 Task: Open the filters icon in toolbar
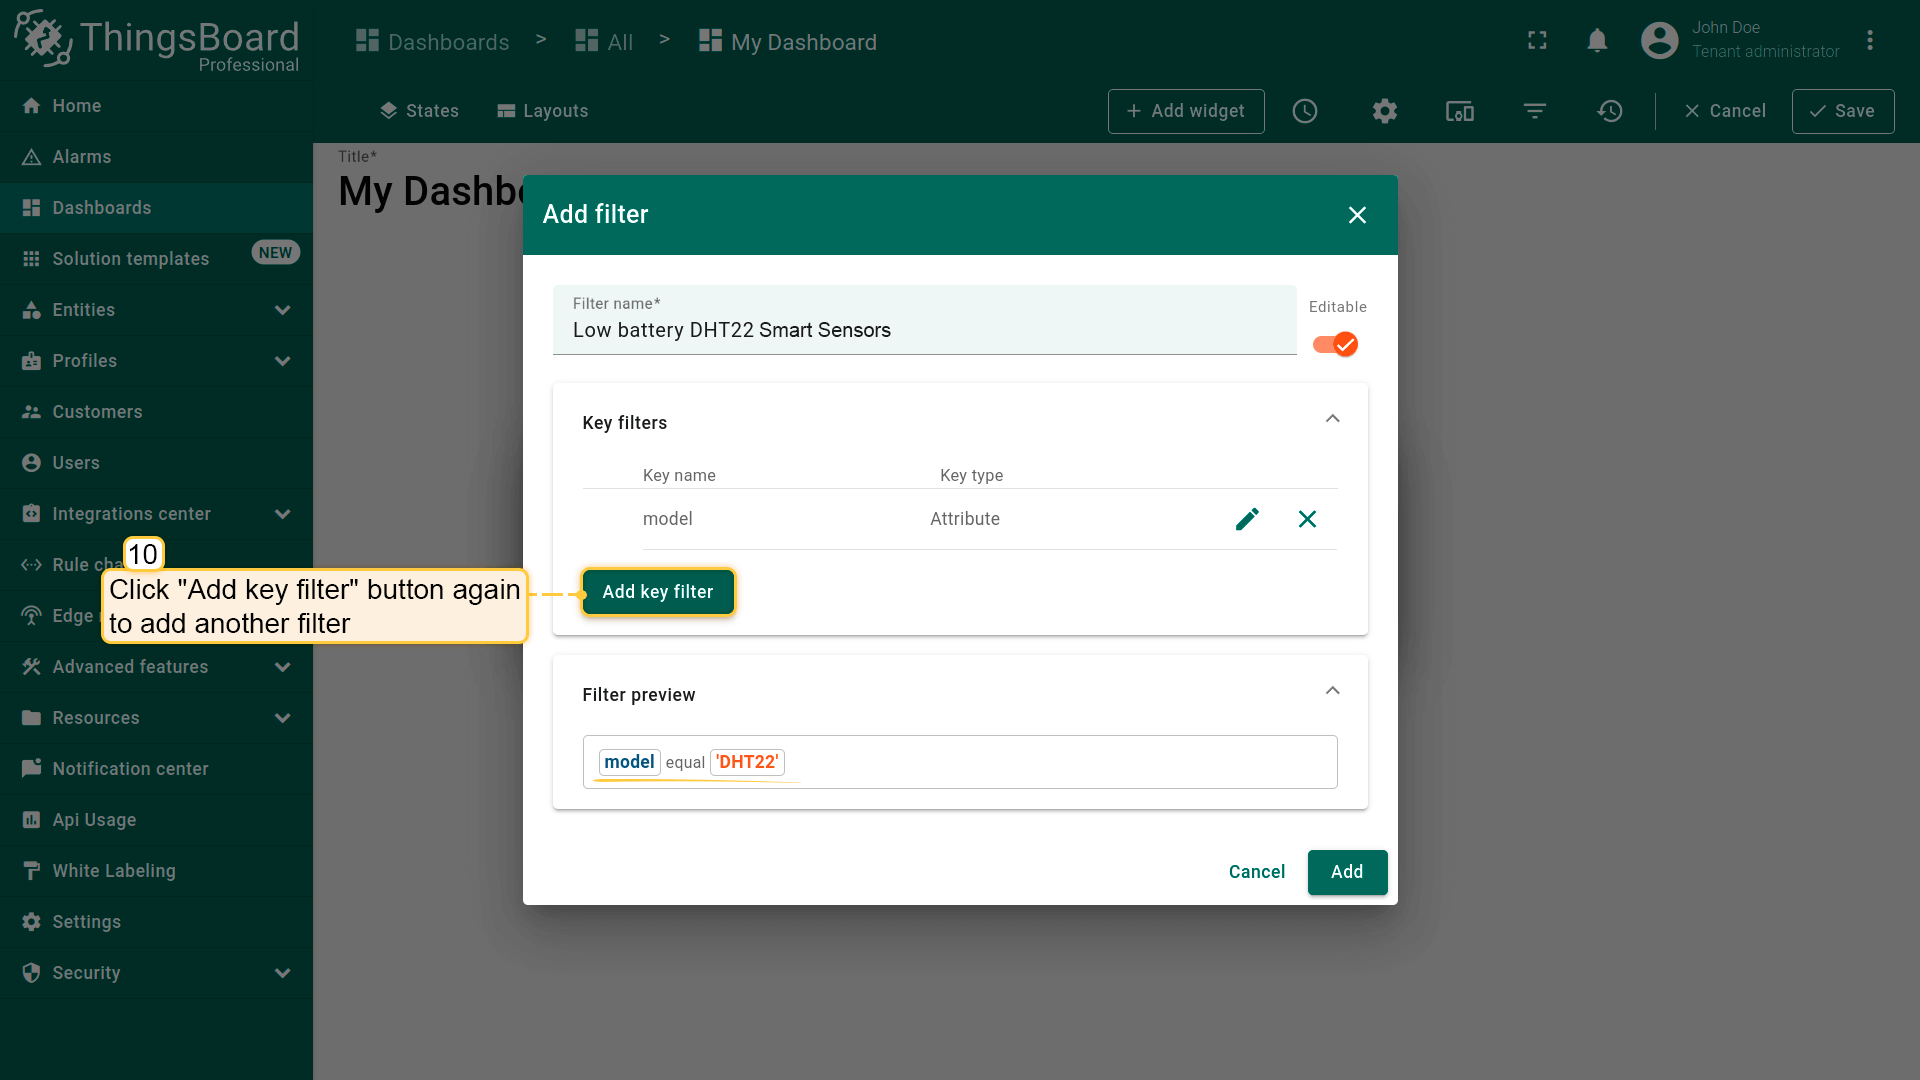(1535, 111)
